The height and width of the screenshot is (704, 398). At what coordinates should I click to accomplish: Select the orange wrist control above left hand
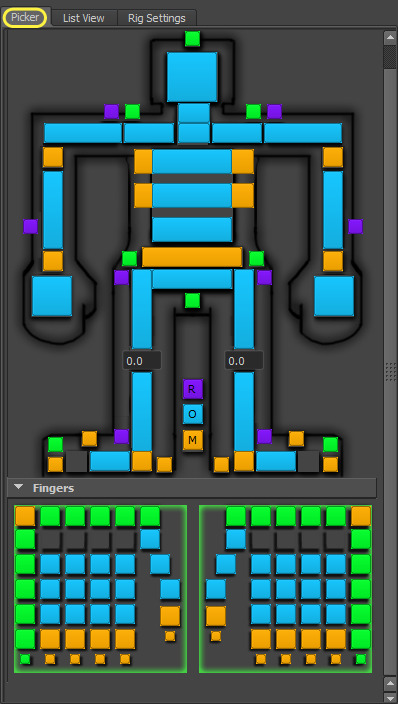[x=53, y=261]
